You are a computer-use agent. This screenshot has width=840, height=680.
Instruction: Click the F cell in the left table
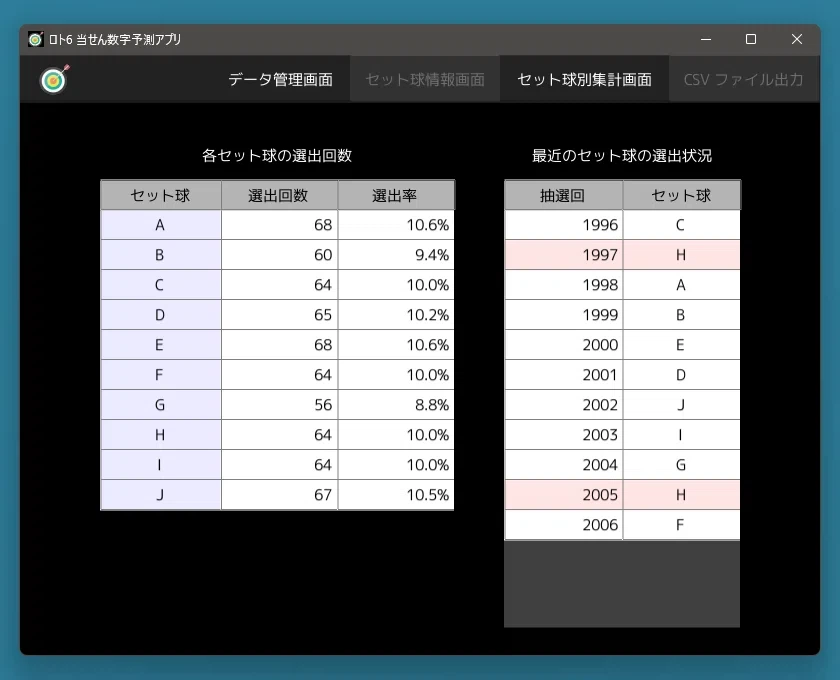(161, 375)
